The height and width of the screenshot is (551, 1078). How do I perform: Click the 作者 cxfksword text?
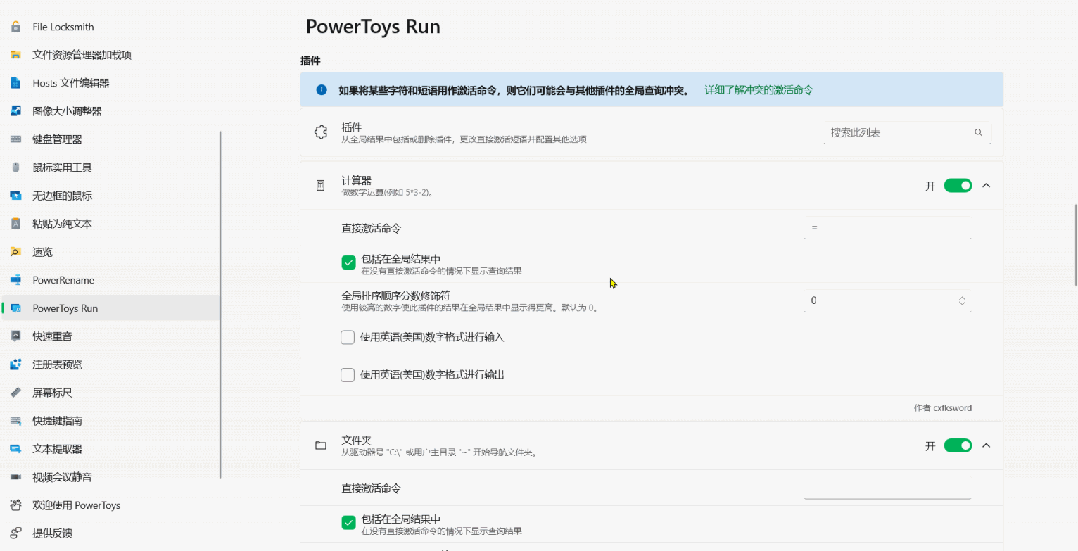coord(943,408)
